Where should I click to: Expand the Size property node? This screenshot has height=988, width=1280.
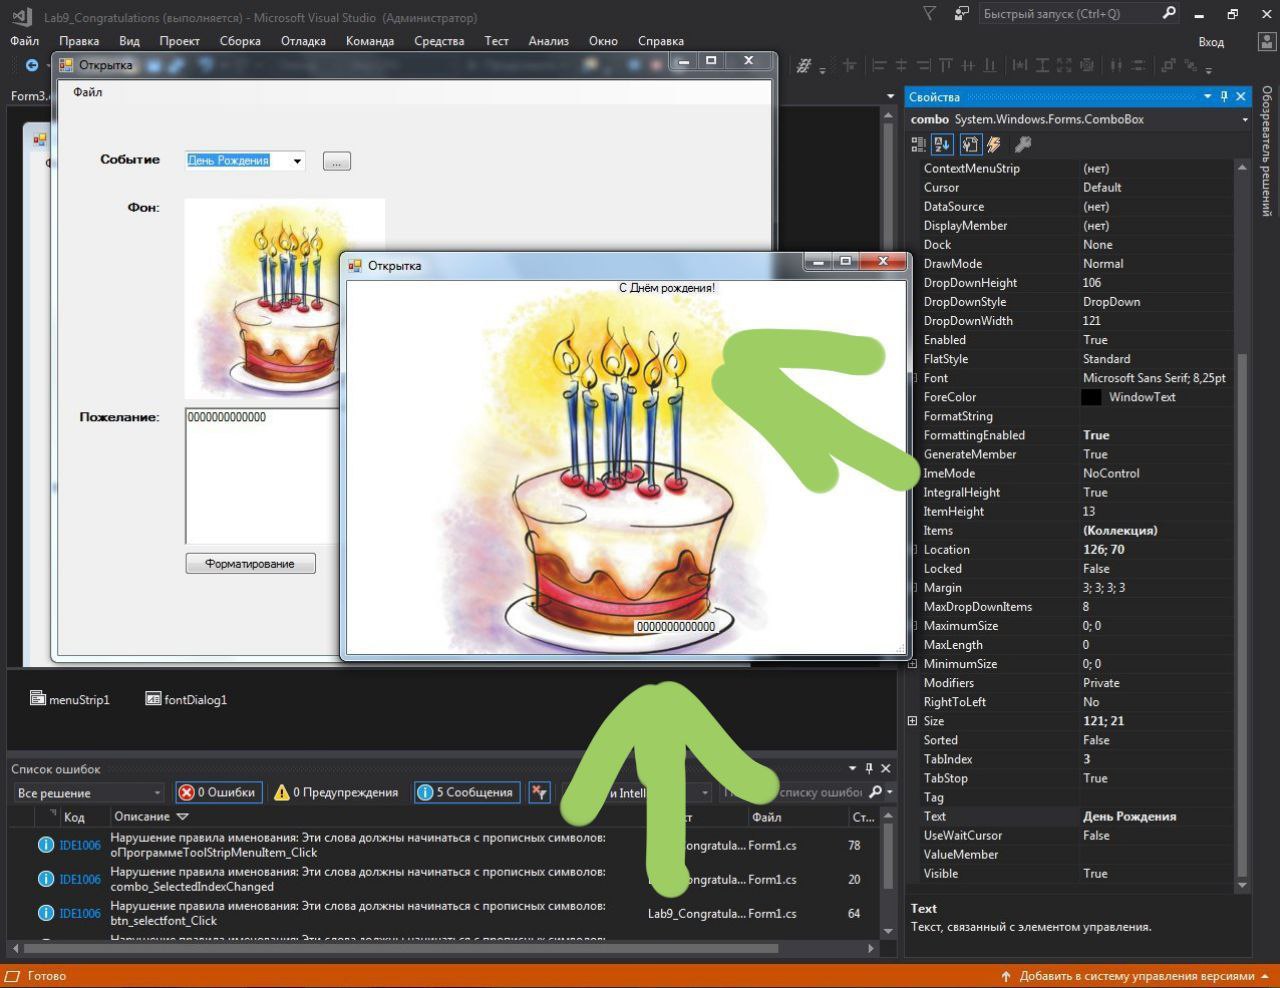(x=912, y=721)
